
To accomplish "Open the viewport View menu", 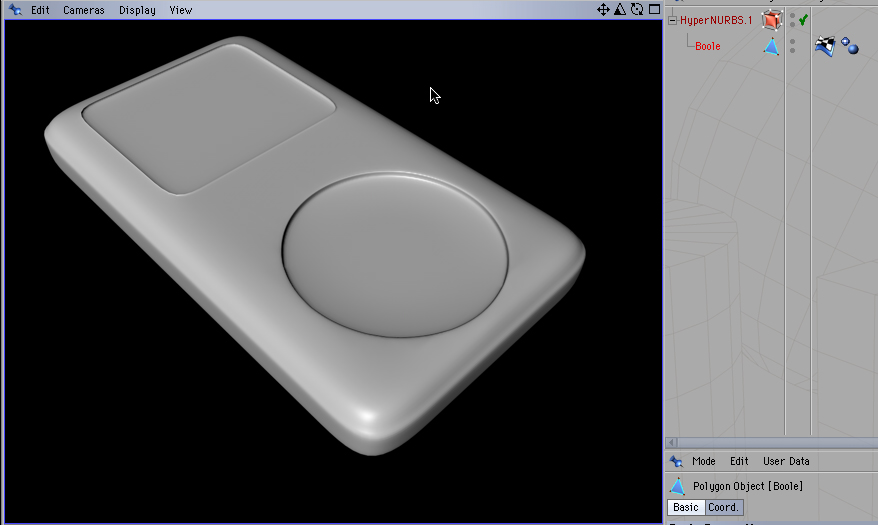I will 181,10.
